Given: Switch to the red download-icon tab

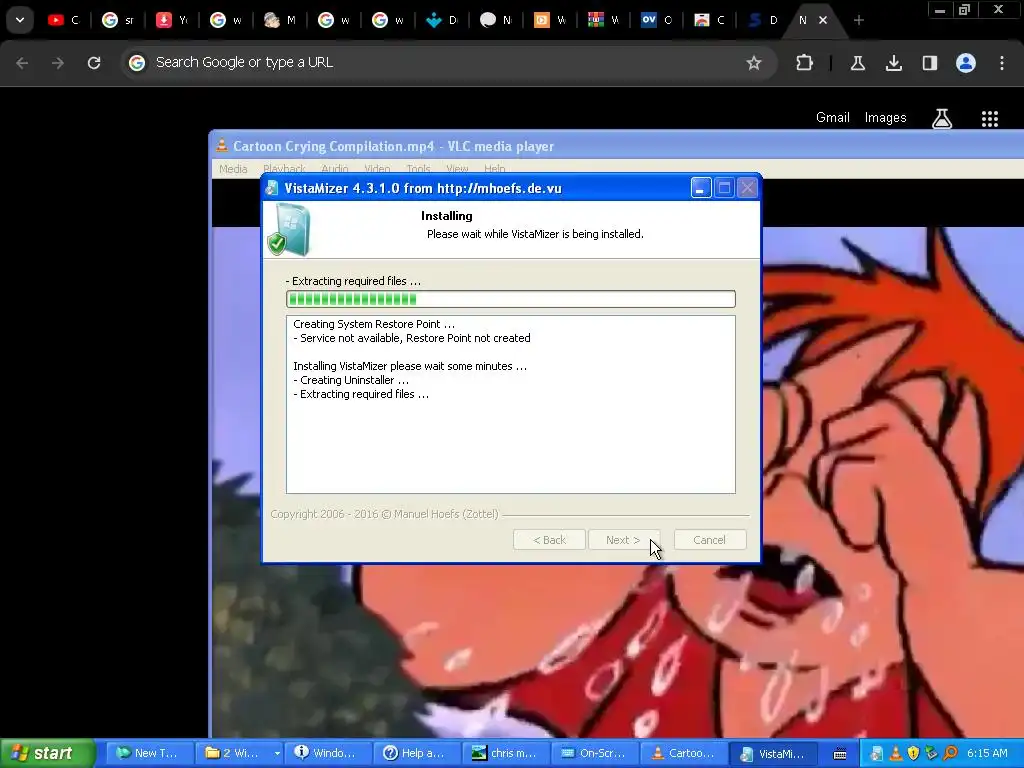Looking at the screenshot, I should point(172,20).
